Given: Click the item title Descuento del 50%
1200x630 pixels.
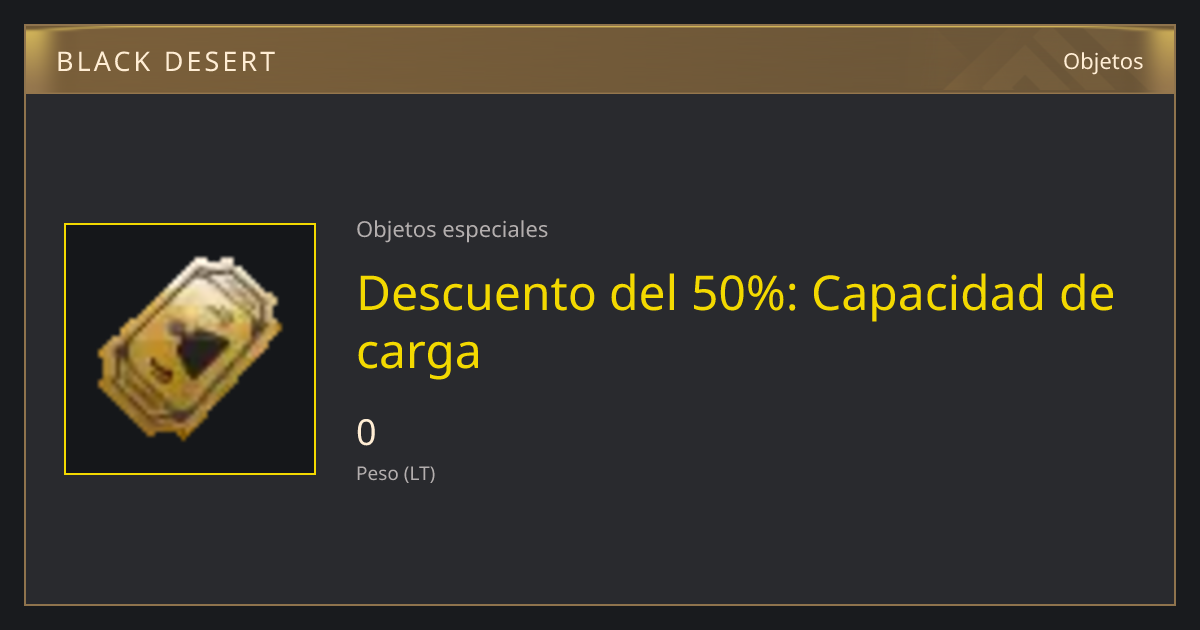Looking at the screenshot, I should 576,293.
